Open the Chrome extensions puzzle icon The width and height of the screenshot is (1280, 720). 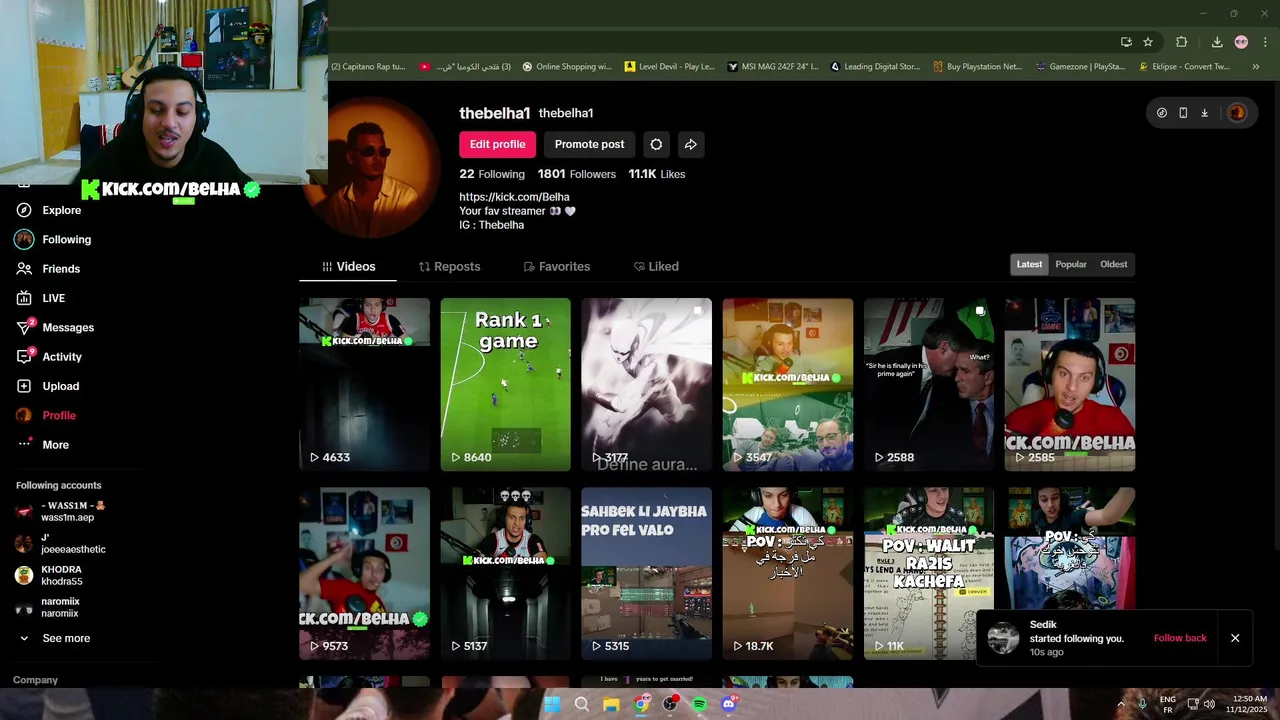coord(1181,42)
